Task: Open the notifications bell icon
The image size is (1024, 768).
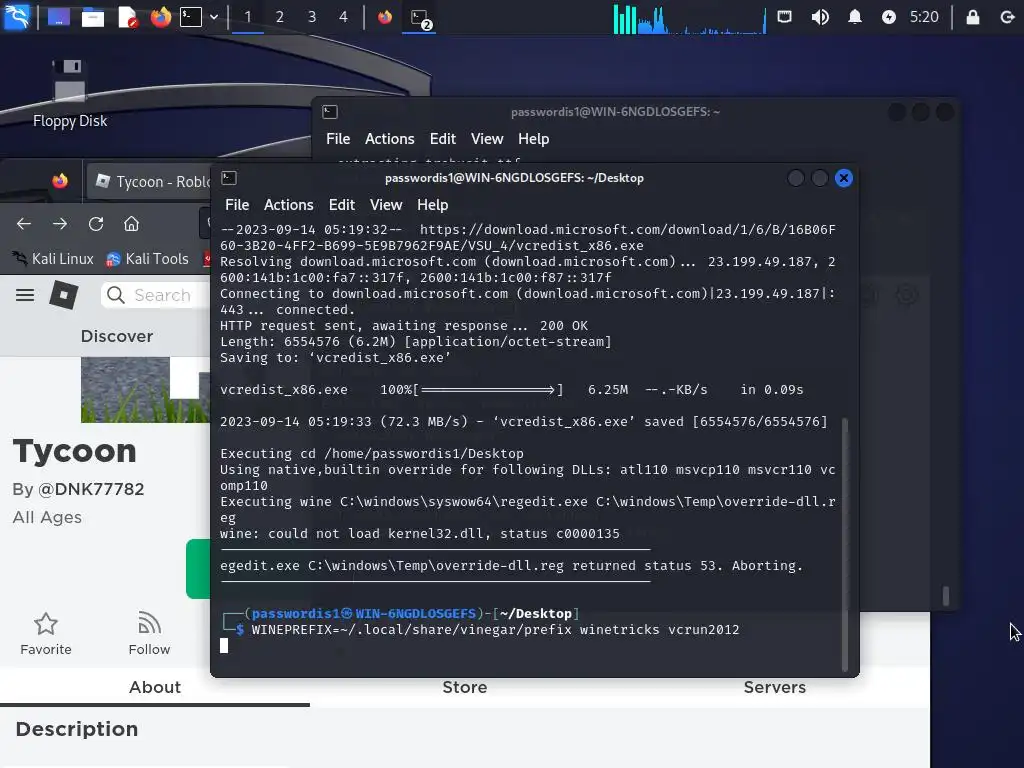Action: click(x=854, y=17)
